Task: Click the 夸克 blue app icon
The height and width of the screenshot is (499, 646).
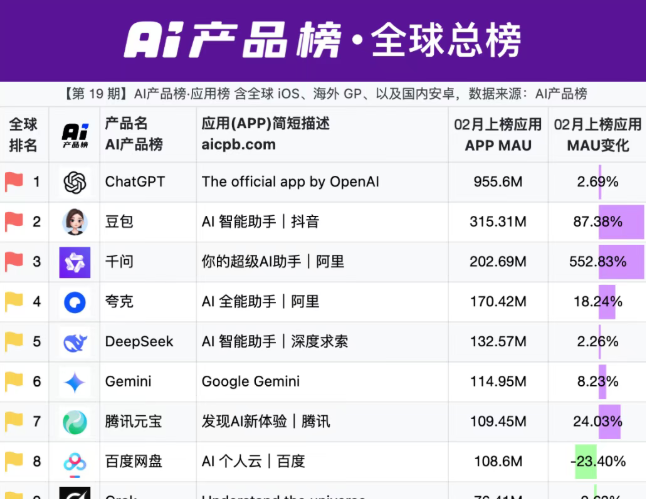Action: [x=75, y=302]
